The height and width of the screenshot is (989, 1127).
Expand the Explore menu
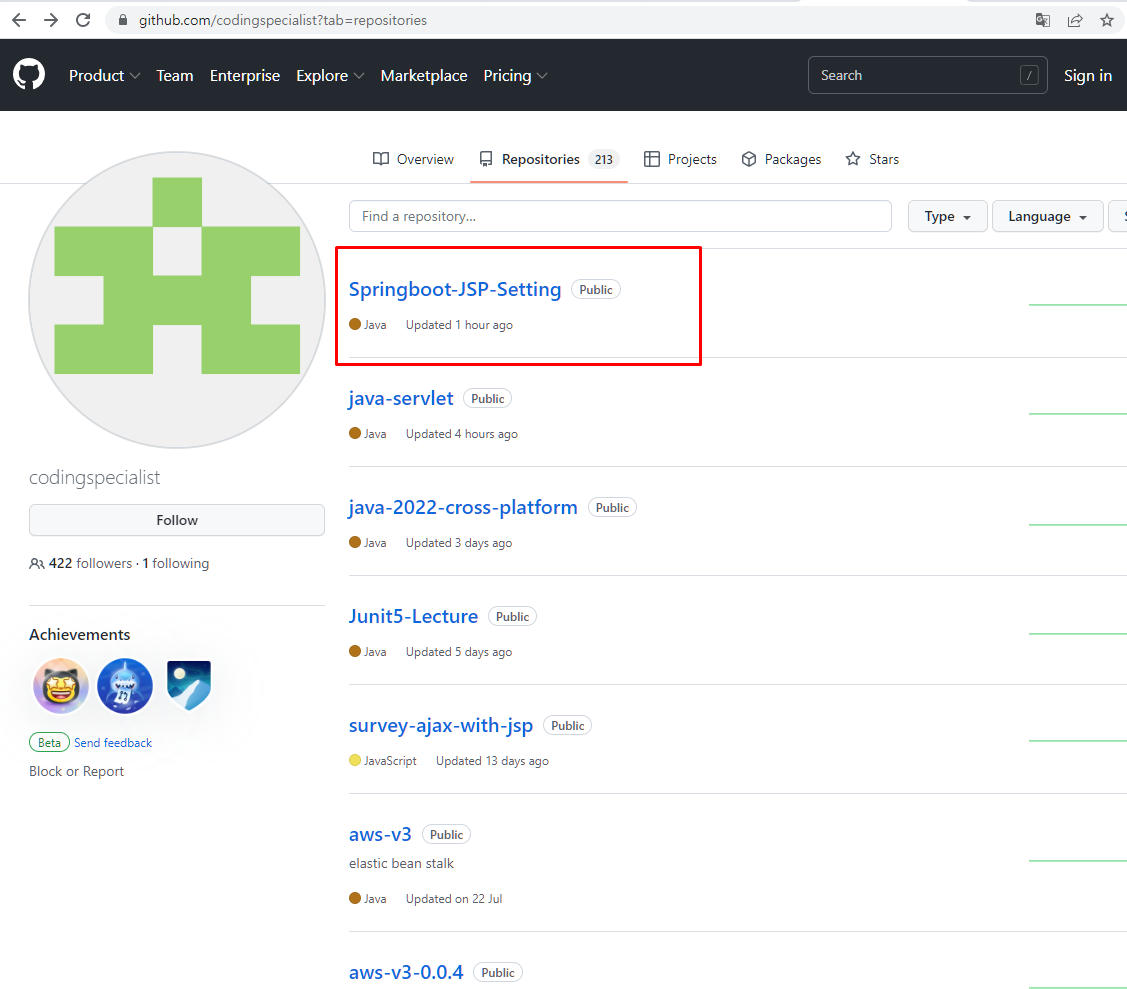click(330, 75)
